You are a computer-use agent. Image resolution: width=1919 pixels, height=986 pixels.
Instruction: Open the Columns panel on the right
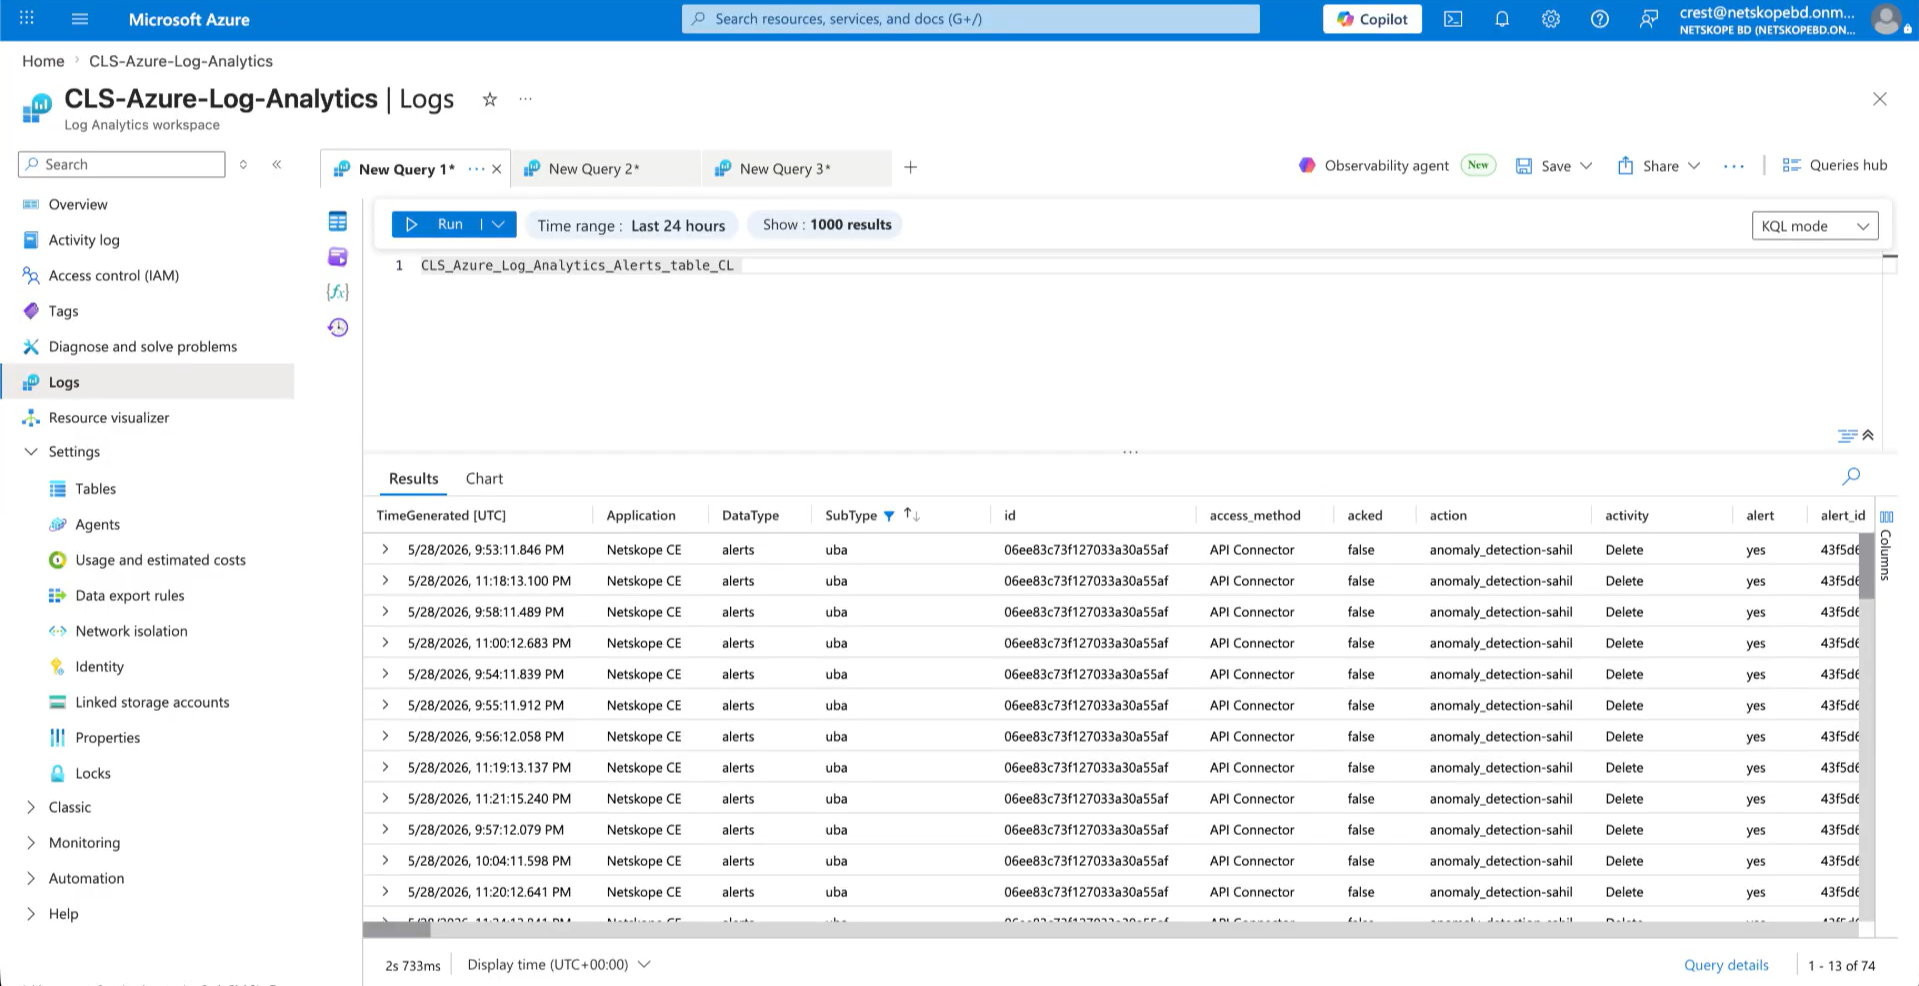click(1886, 545)
